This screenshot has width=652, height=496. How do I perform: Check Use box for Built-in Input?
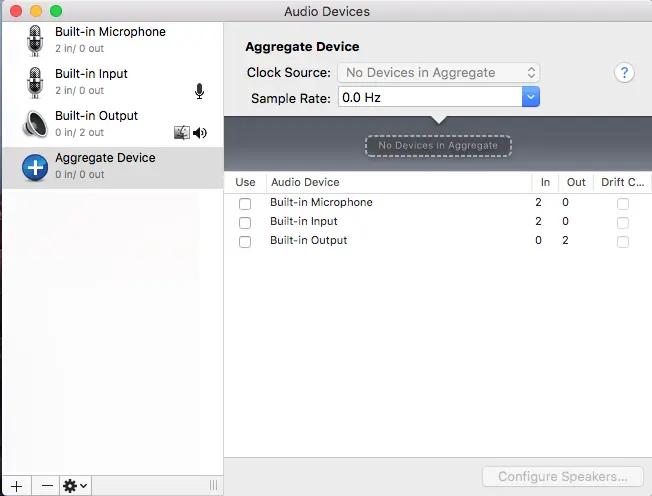point(245,222)
